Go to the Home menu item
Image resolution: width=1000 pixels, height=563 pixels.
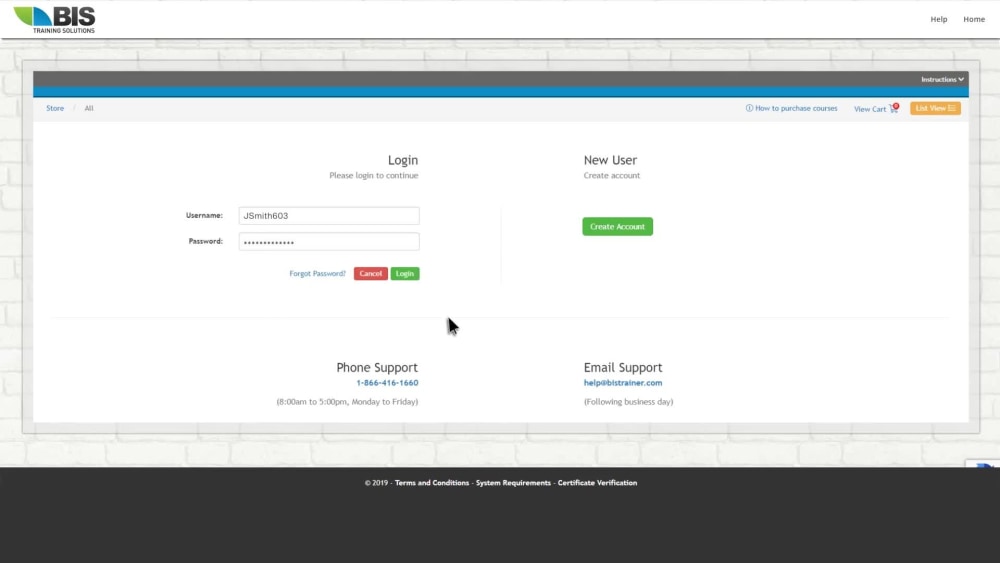974,19
